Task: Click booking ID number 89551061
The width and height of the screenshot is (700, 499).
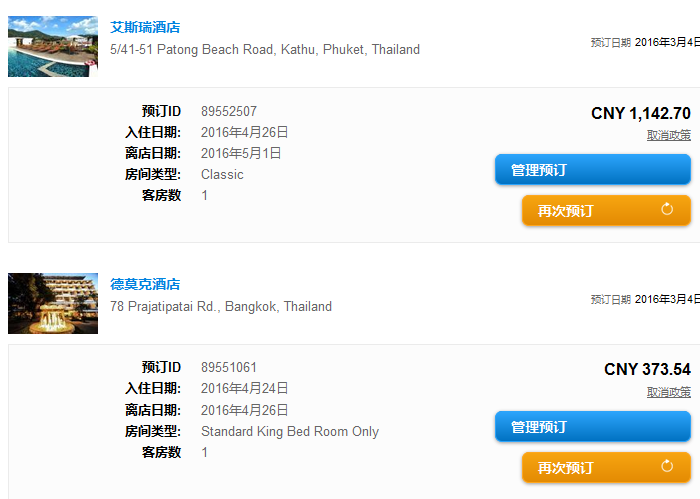Action: pyautogui.click(x=229, y=367)
